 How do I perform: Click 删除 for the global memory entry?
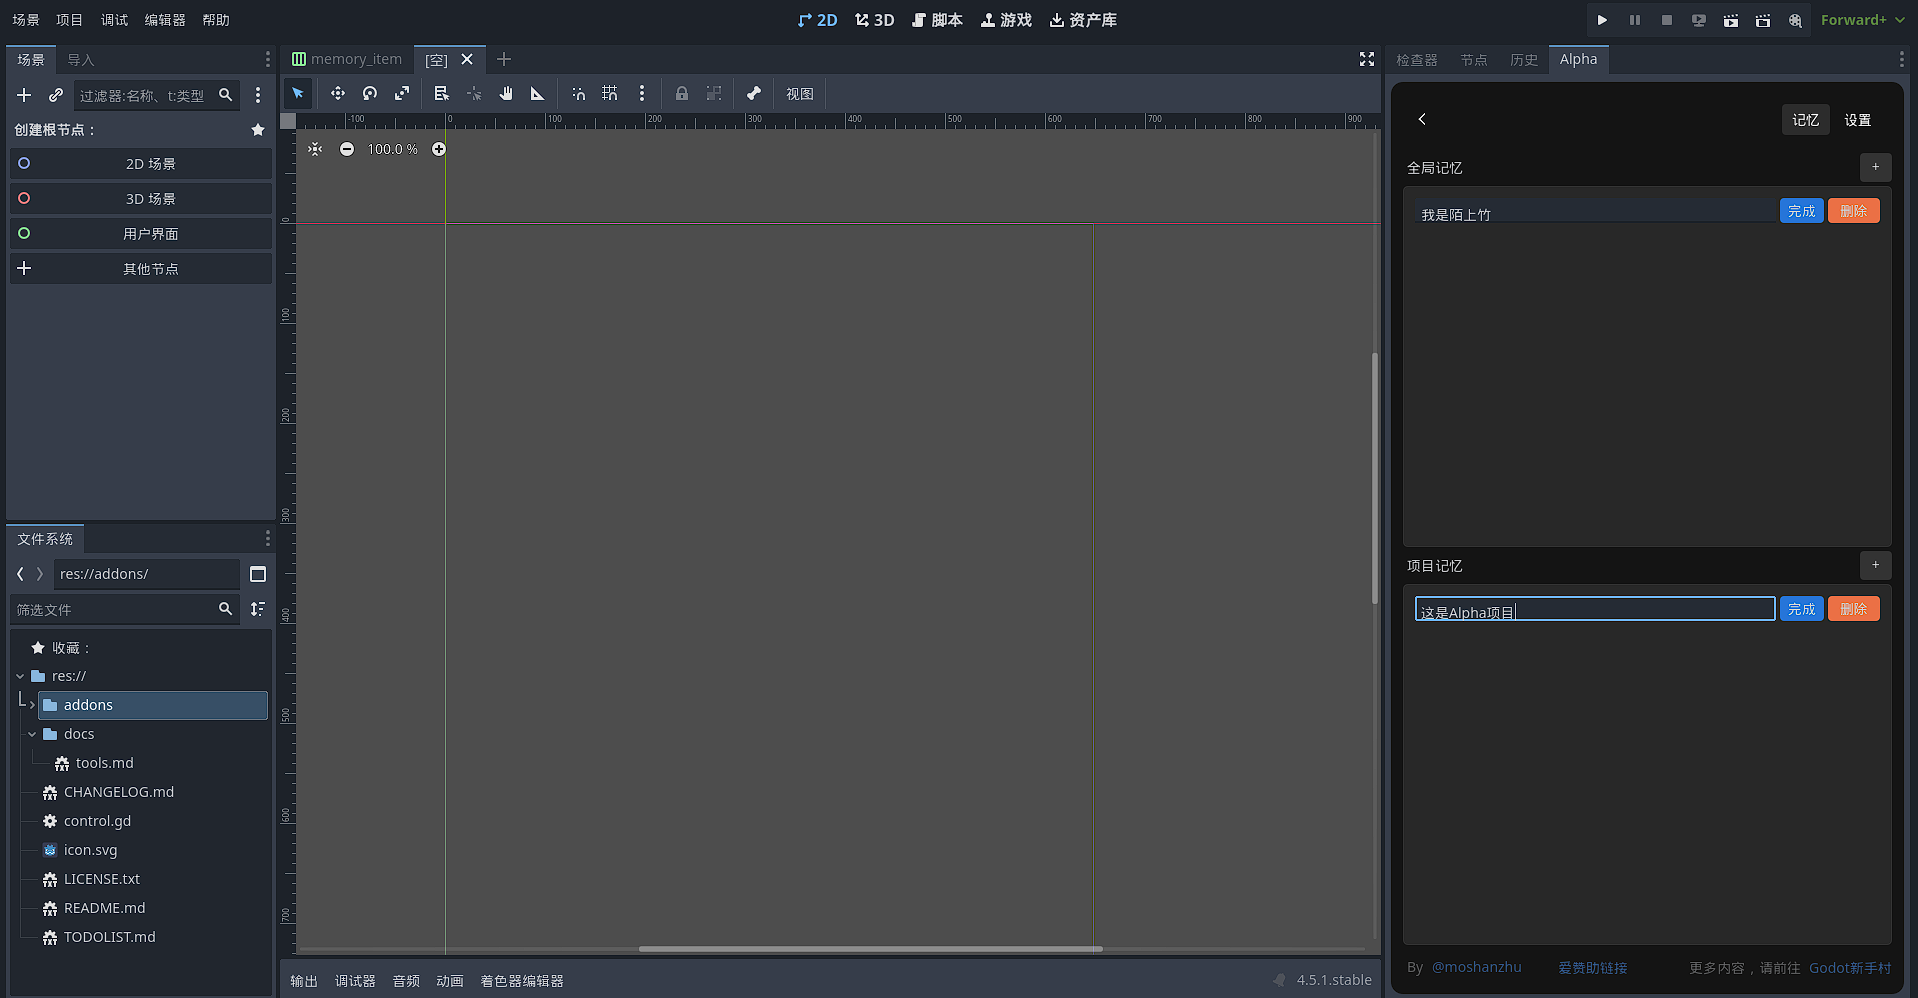pos(1853,211)
